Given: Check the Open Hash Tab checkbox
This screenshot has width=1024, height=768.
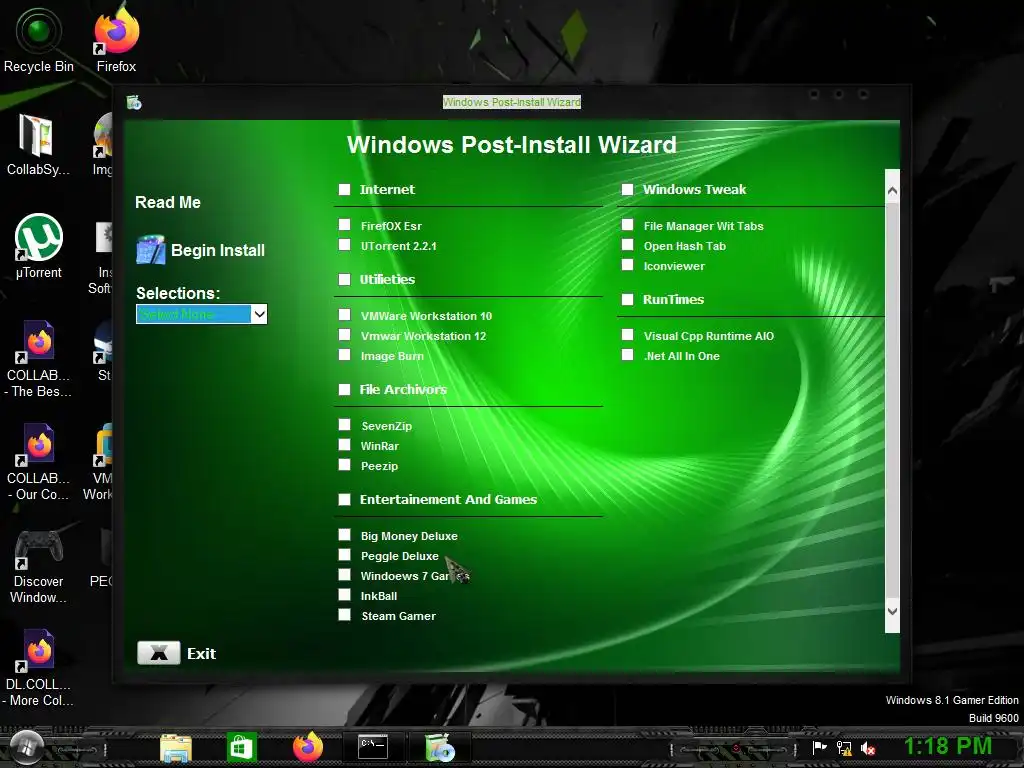Looking at the screenshot, I should click(x=628, y=245).
